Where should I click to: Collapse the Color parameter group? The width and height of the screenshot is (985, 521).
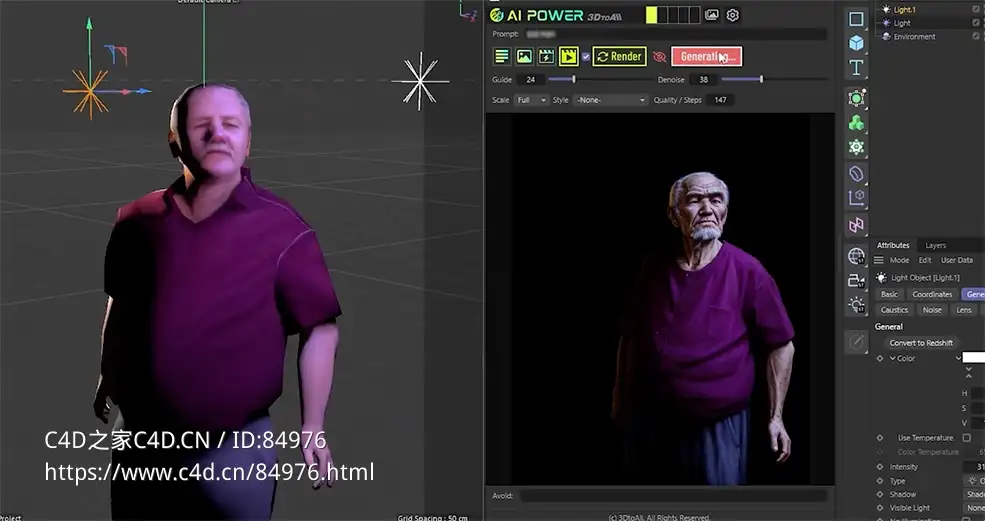893,358
